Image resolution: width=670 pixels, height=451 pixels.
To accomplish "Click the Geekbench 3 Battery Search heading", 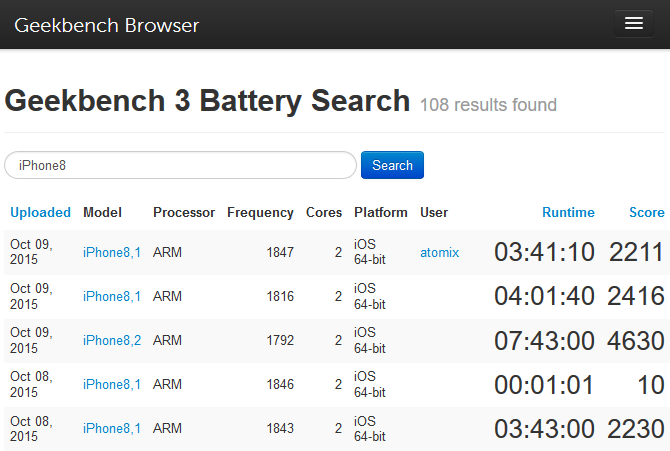I will click(x=207, y=101).
